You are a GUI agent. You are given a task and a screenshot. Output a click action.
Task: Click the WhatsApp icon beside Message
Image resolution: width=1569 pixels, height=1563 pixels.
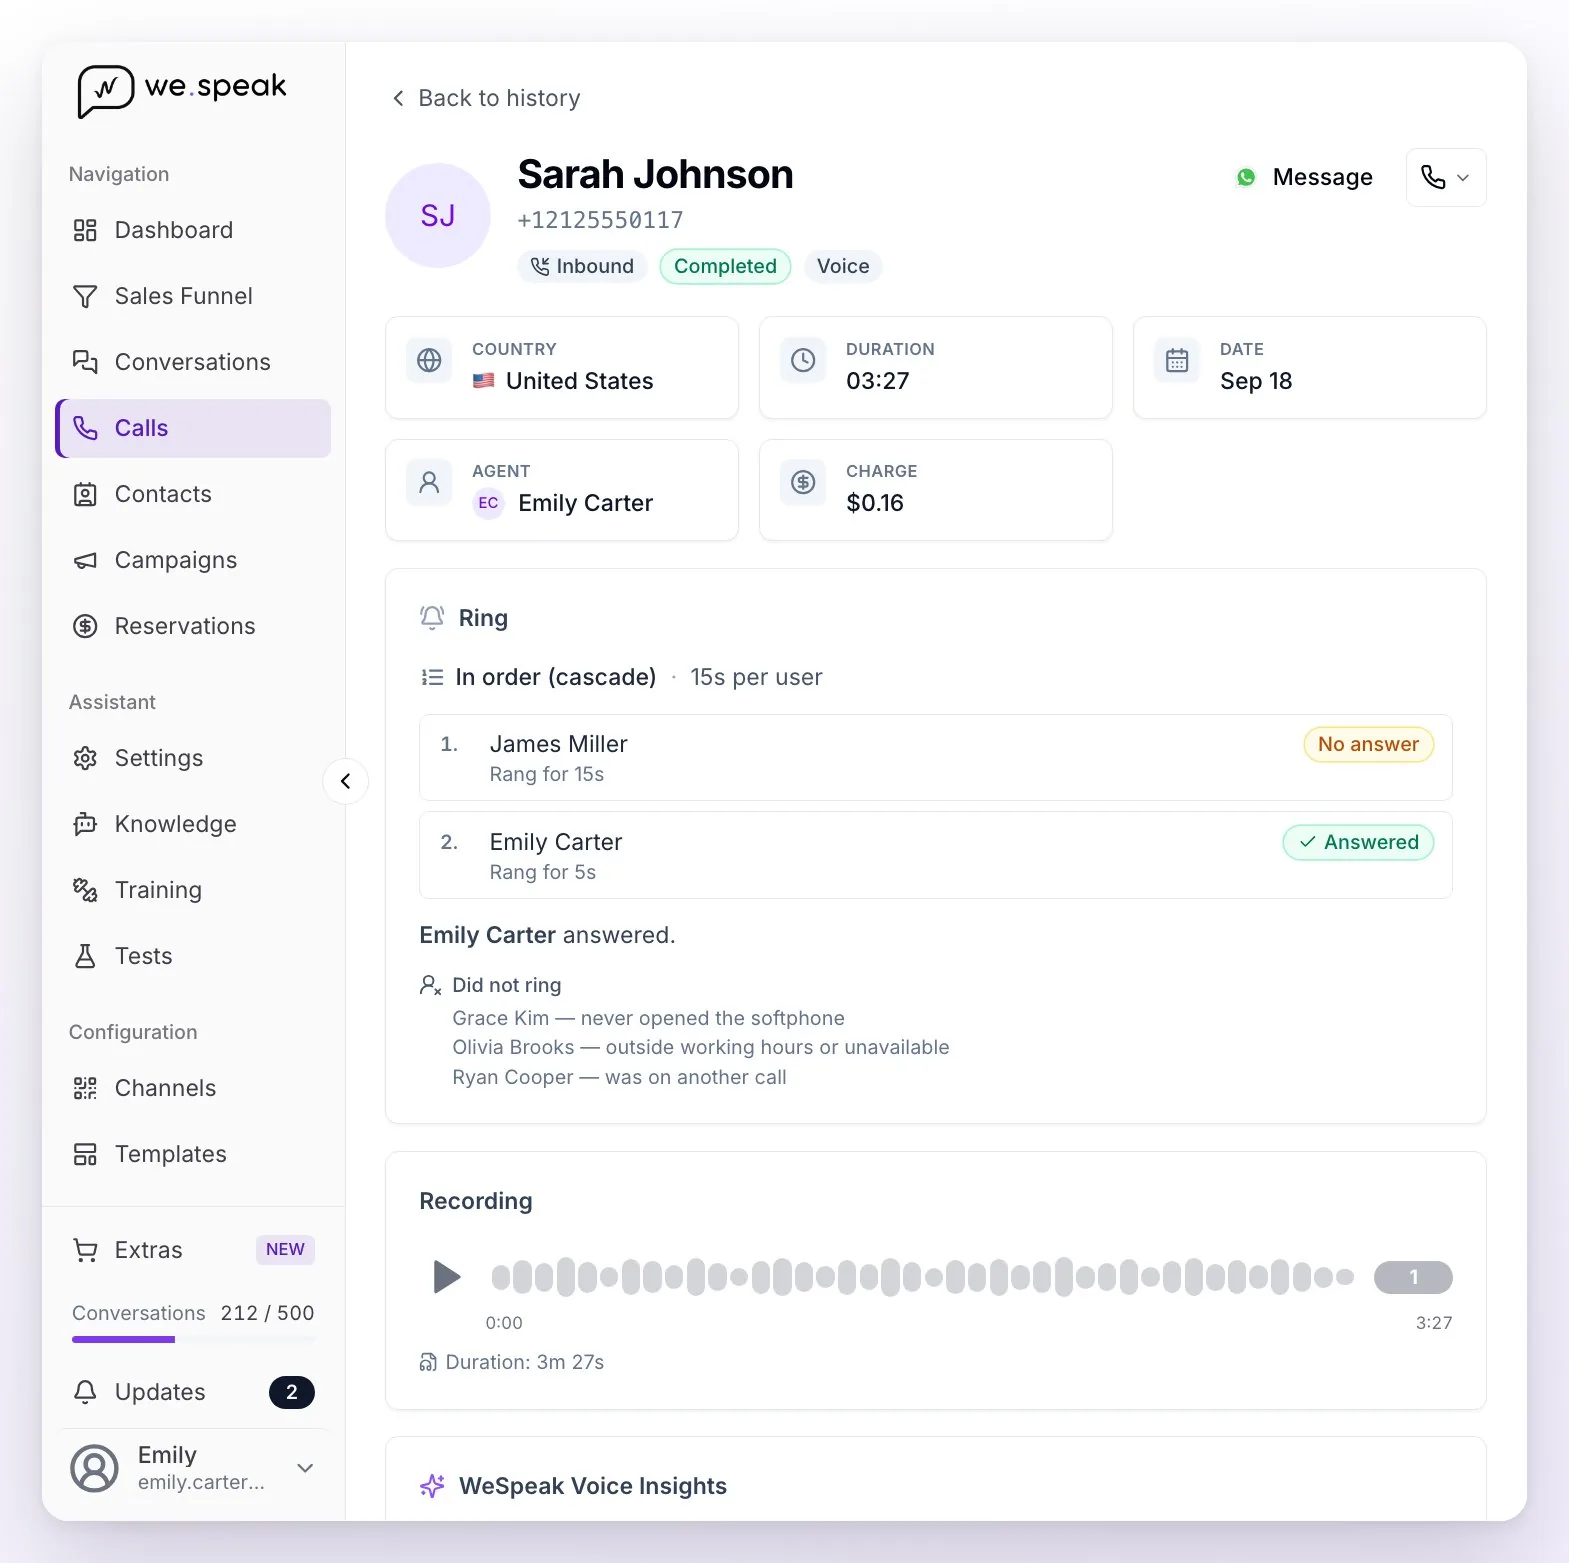[1246, 177]
